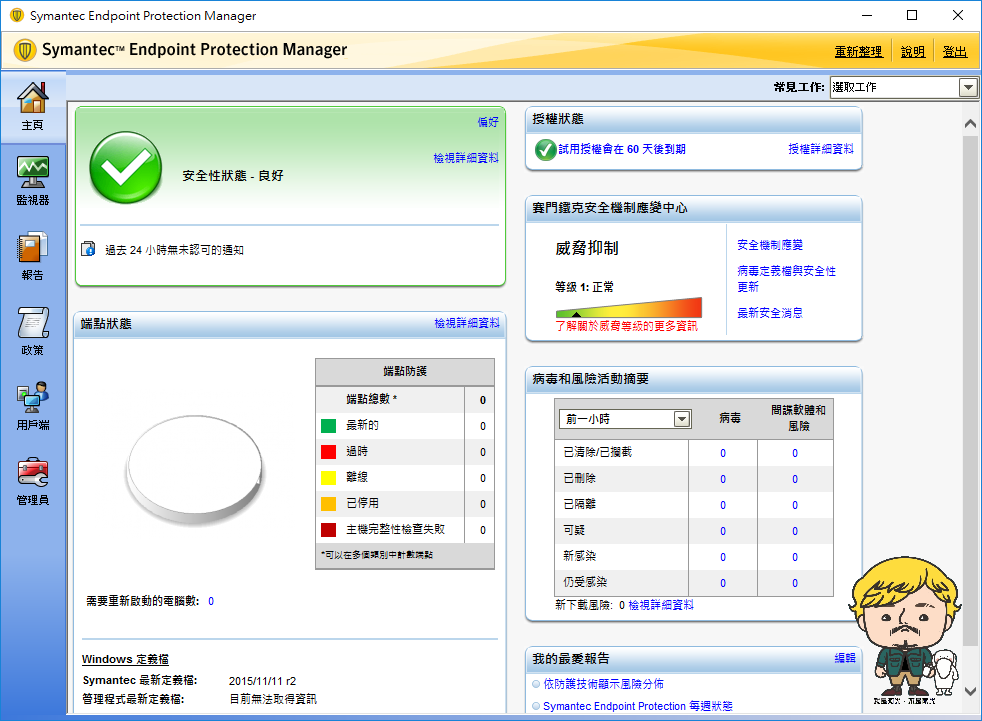
Task: Click the Symantec shield logo in header
Action: pos(24,50)
